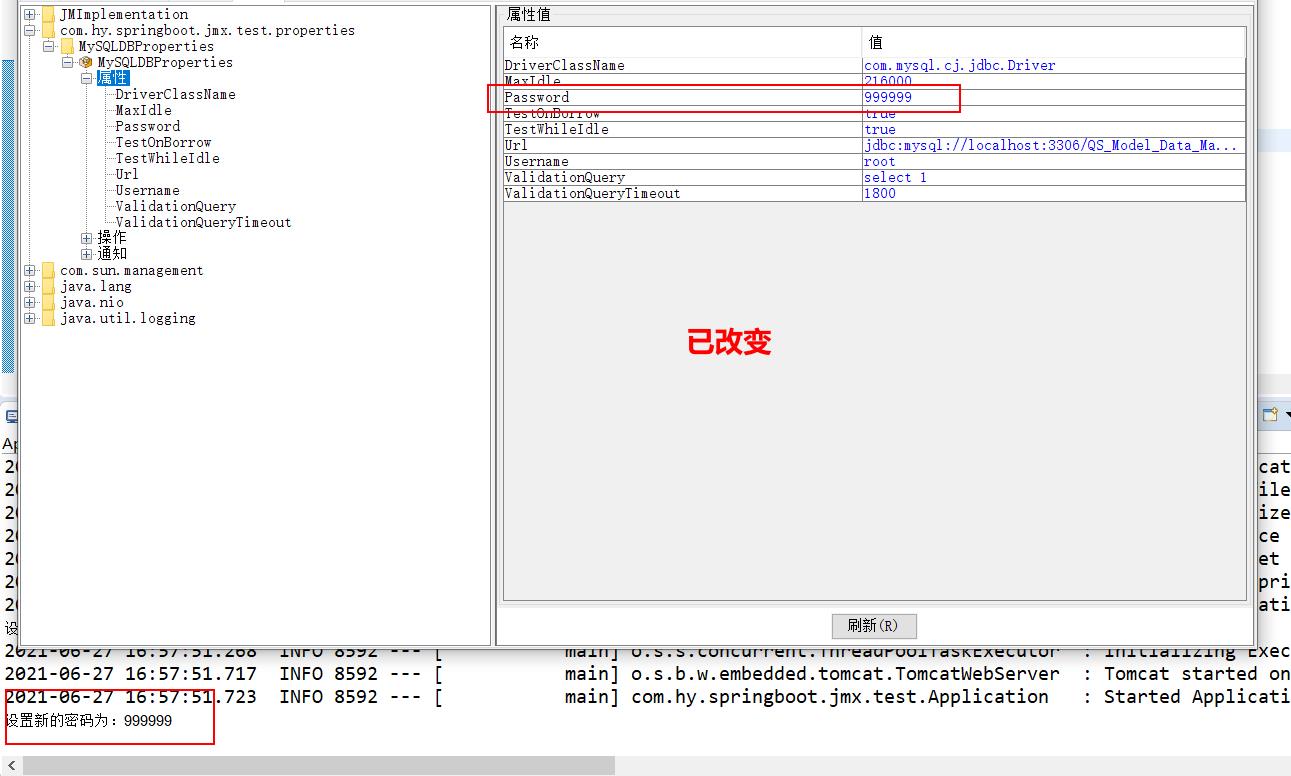Screen dimensions: 1291x776
Task: Select MaxIdle in the attribute tree
Action: pos(144,111)
